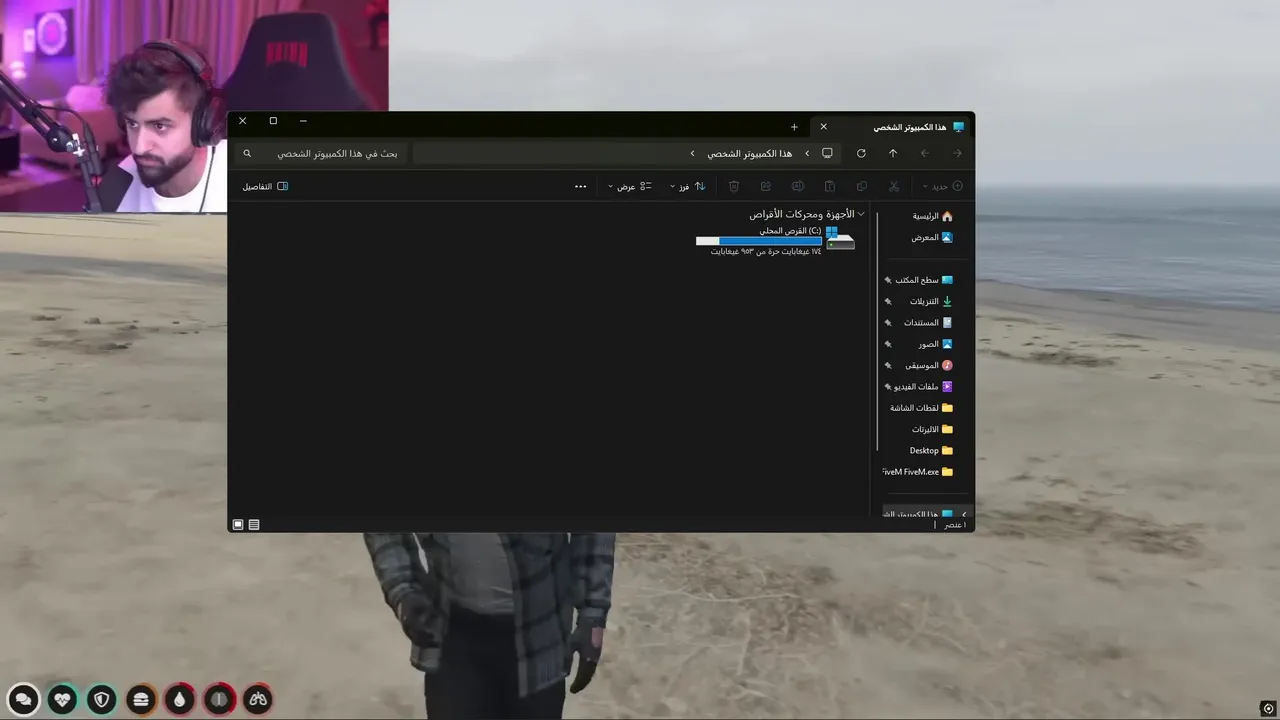This screenshot has width=1280, height=720.
Task: Open المستندات (Documents) folder
Action: click(926, 323)
